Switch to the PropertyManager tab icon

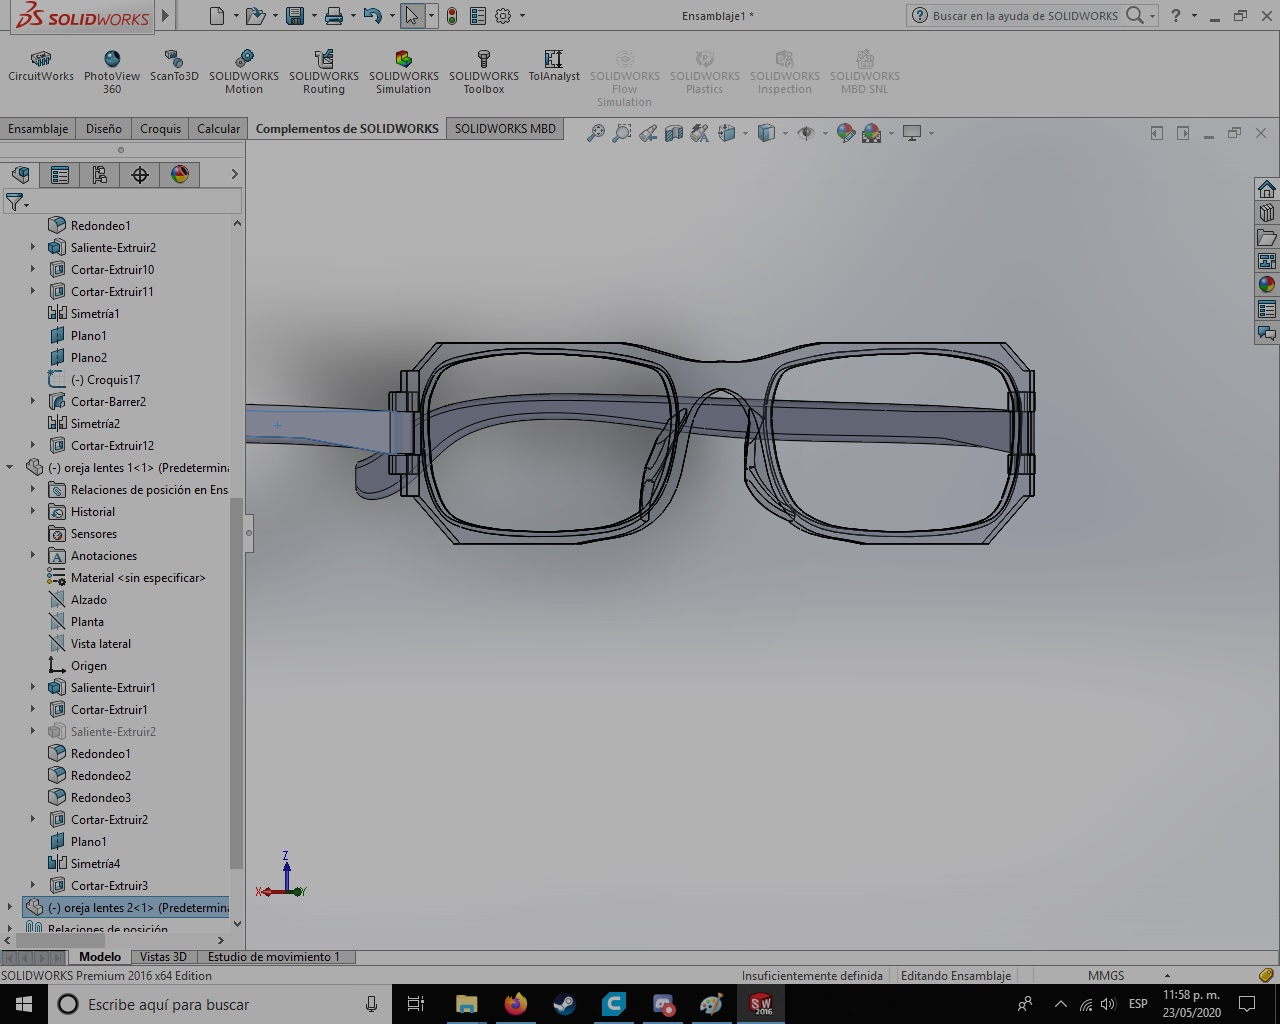coord(60,175)
